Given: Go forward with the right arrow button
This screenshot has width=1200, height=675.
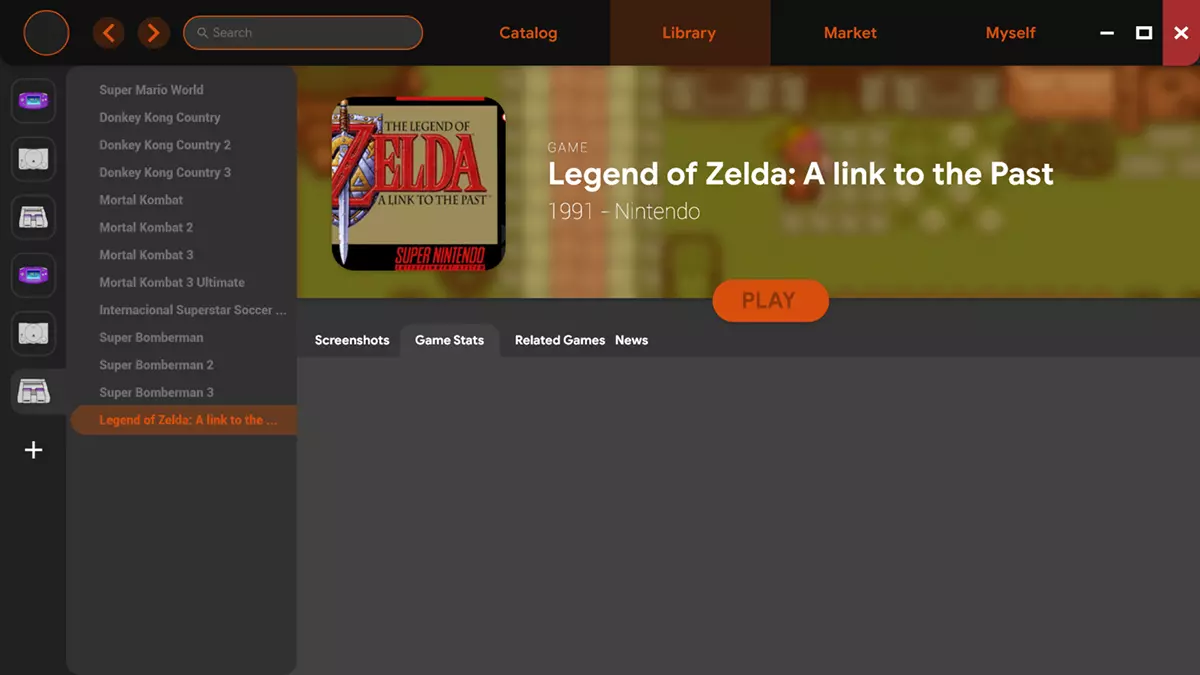Looking at the screenshot, I should 153,33.
